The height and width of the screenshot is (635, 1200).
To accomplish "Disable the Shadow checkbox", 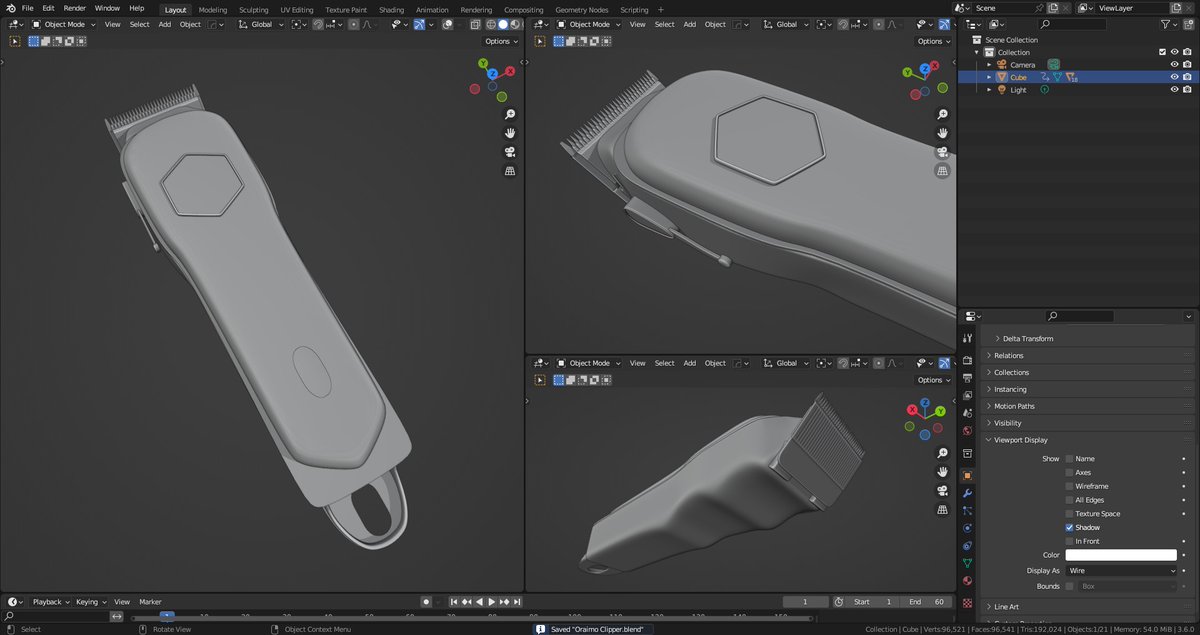I will pos(1069,527).
